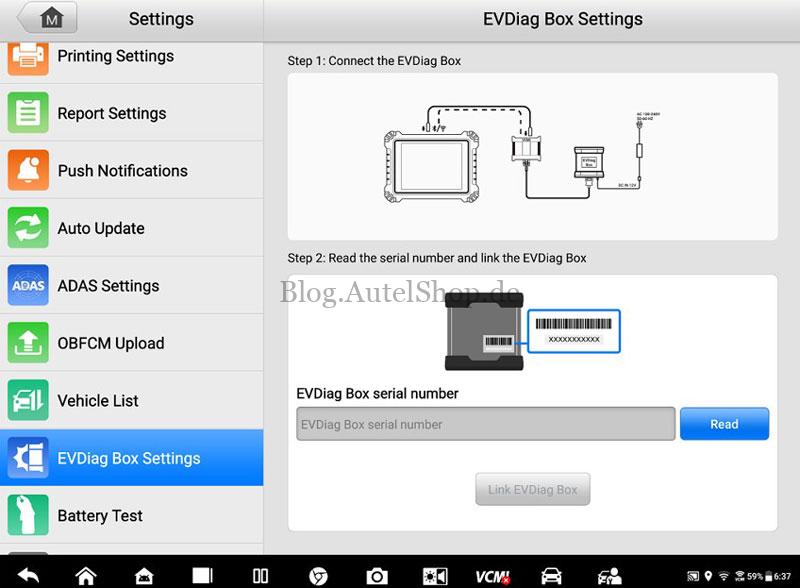Open the camera from navigation bar

click(x=377, y=576)
